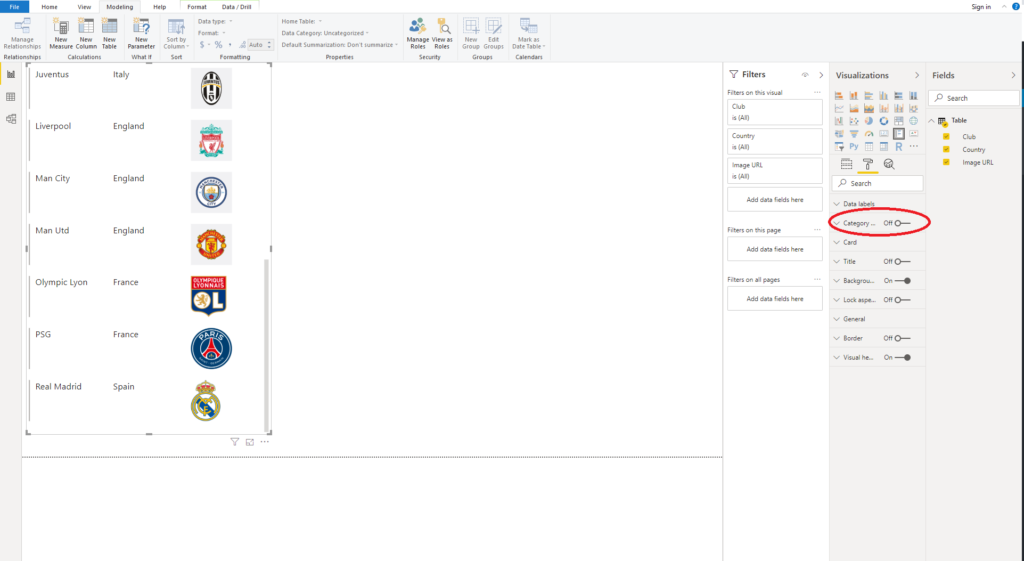Toggle the Border switch on
Image resolution: width=1024 pixels, height=561 pixels.
coord(903,338)
